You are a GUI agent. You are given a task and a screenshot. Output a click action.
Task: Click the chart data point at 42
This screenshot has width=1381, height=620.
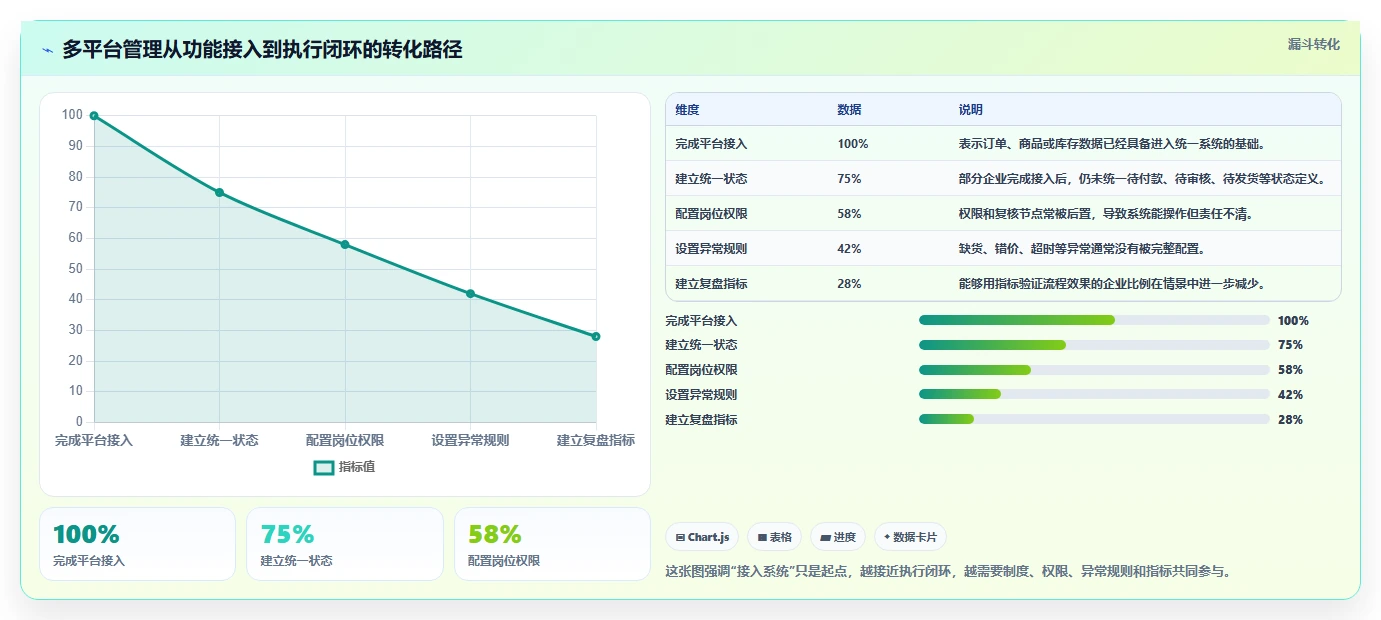(470, 293)
